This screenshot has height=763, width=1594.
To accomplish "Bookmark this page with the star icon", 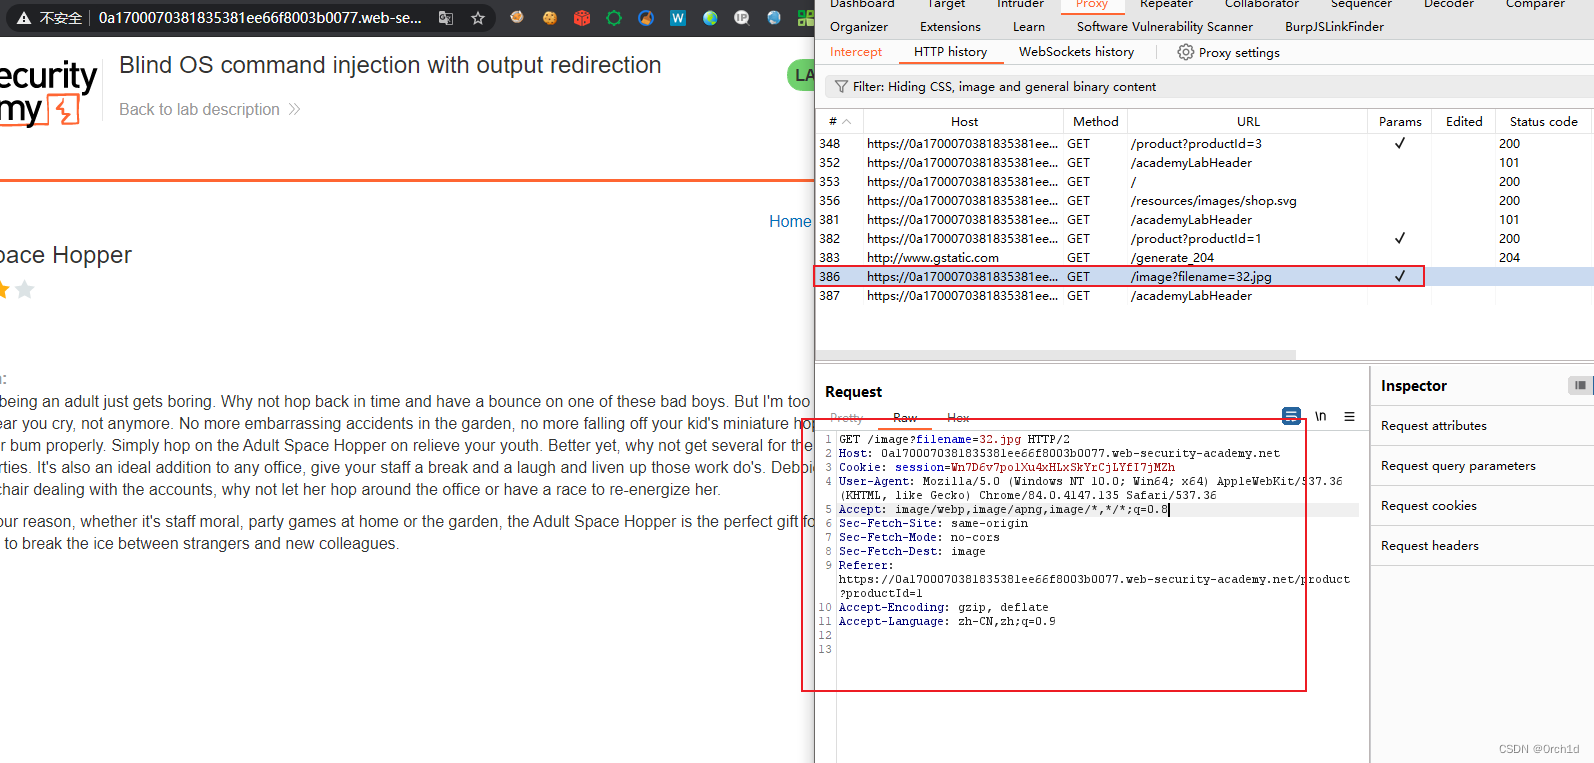I will (x=478, y=18).
